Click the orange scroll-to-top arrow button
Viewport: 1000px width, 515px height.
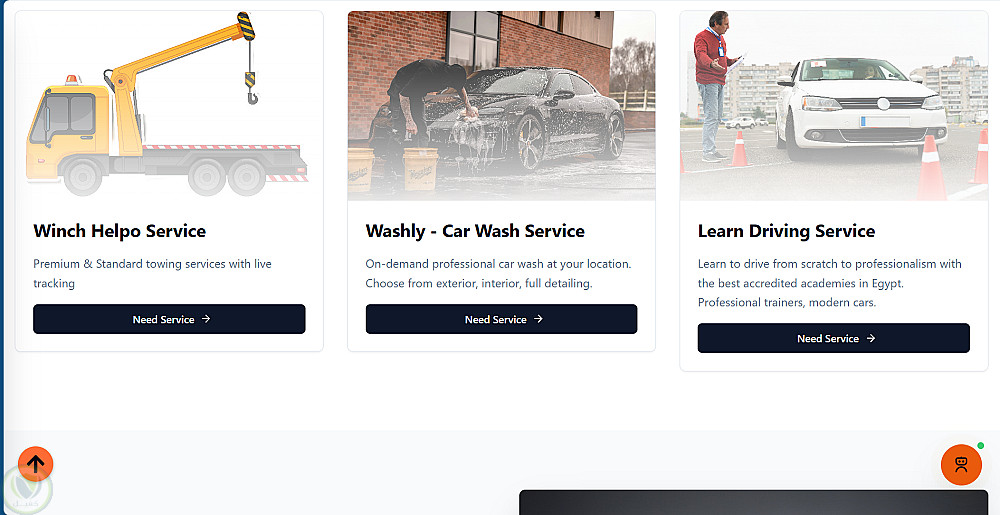[36, 464]
